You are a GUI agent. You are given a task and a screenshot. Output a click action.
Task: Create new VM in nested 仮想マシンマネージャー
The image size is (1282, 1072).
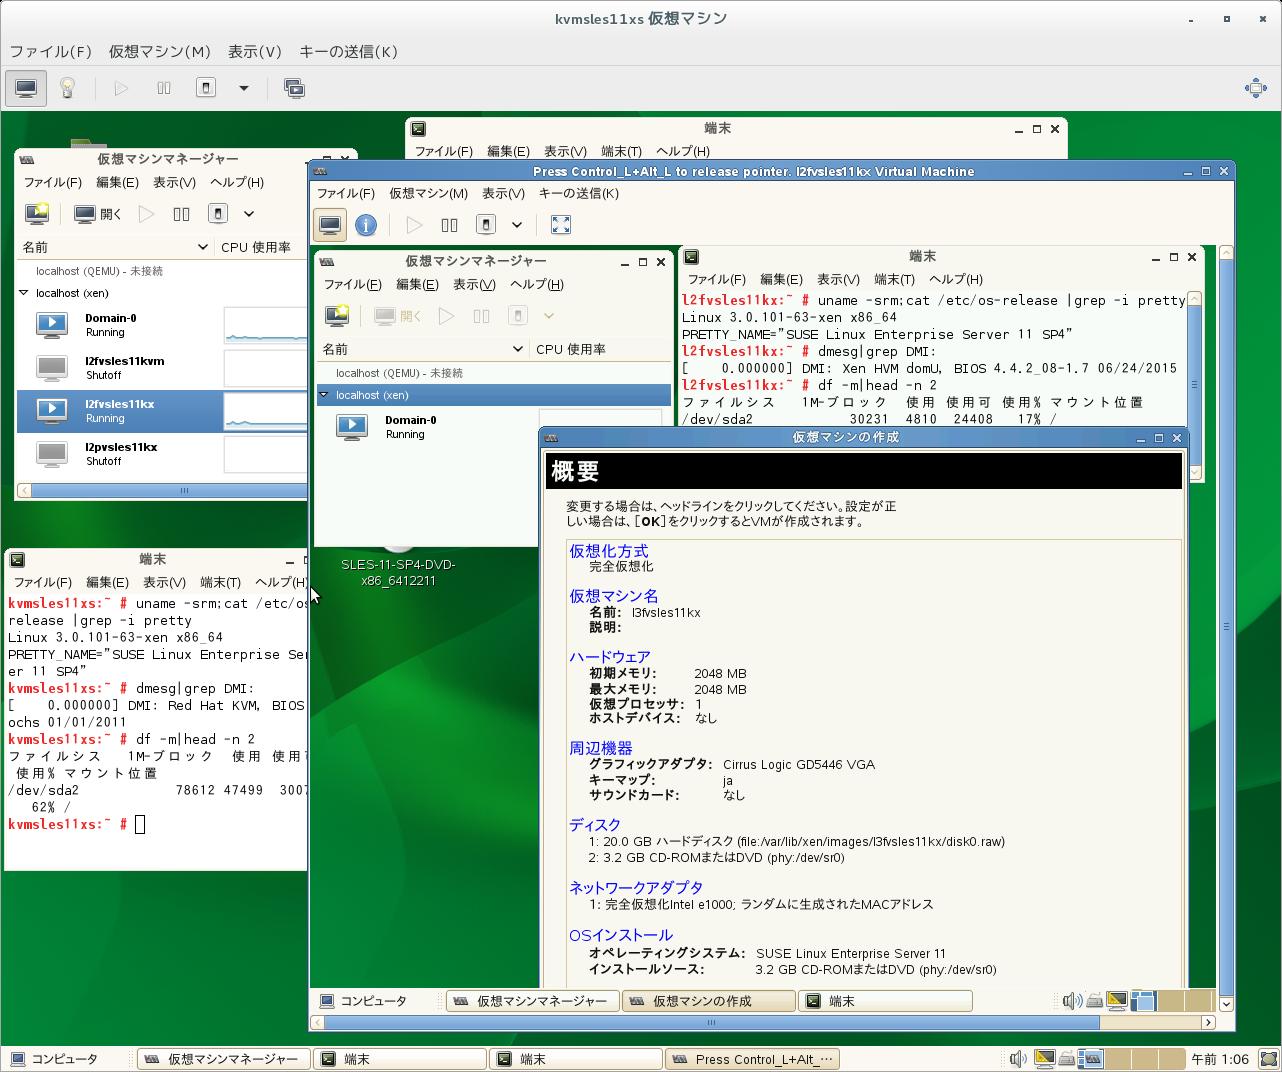337,316
